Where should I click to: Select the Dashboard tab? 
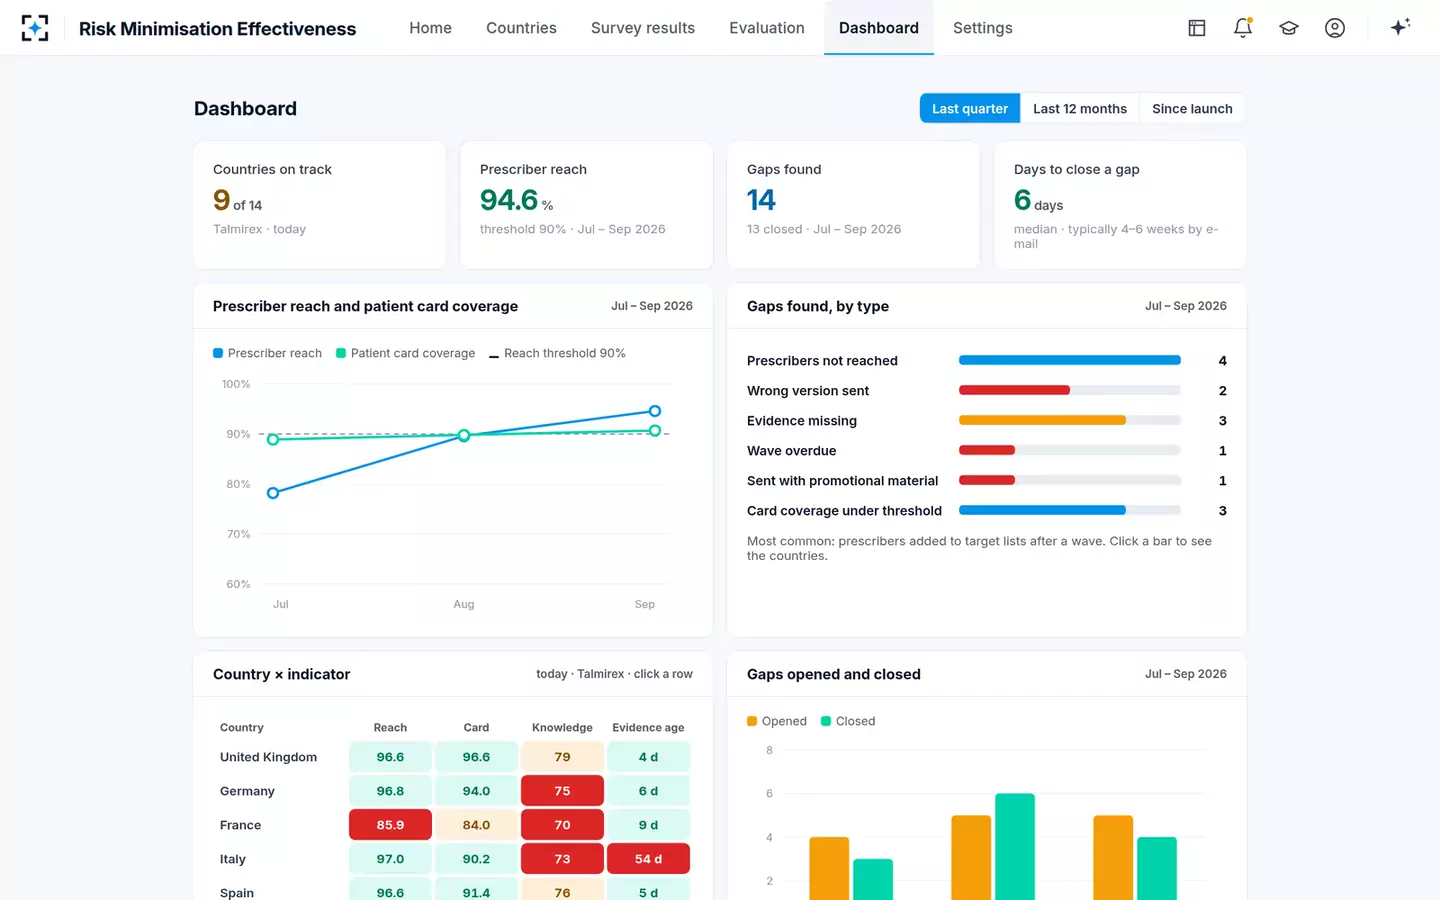tap(879, 28)
